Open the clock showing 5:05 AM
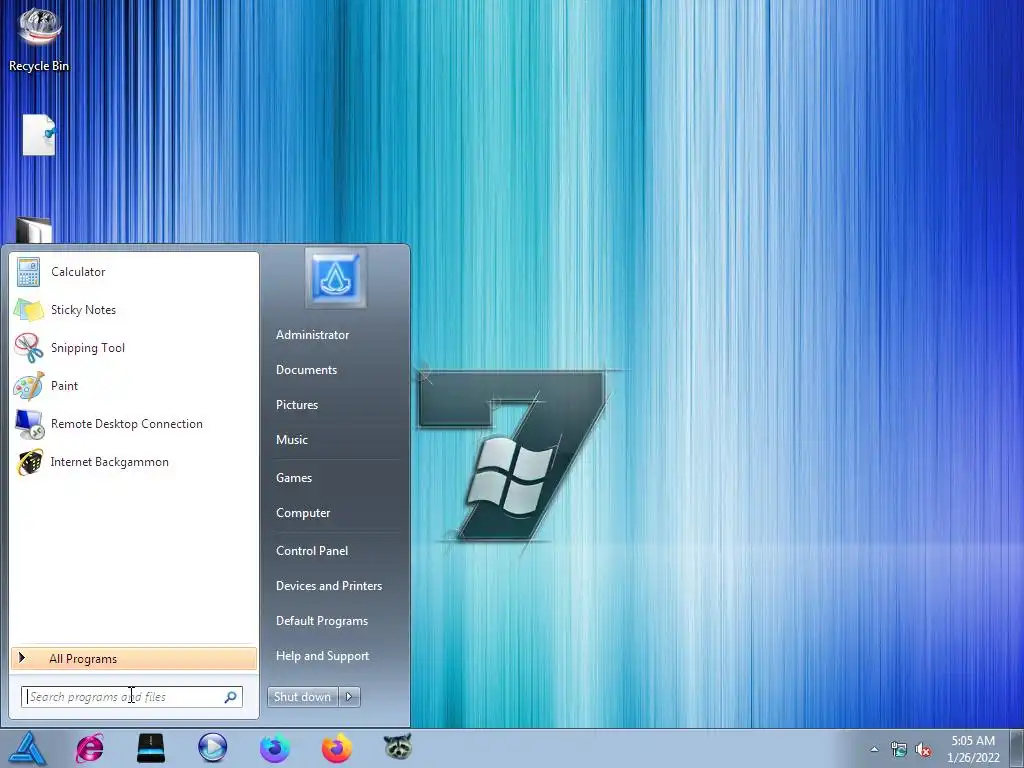The width and height of the screenshot is (1024, 768). [x=972, y=741]
